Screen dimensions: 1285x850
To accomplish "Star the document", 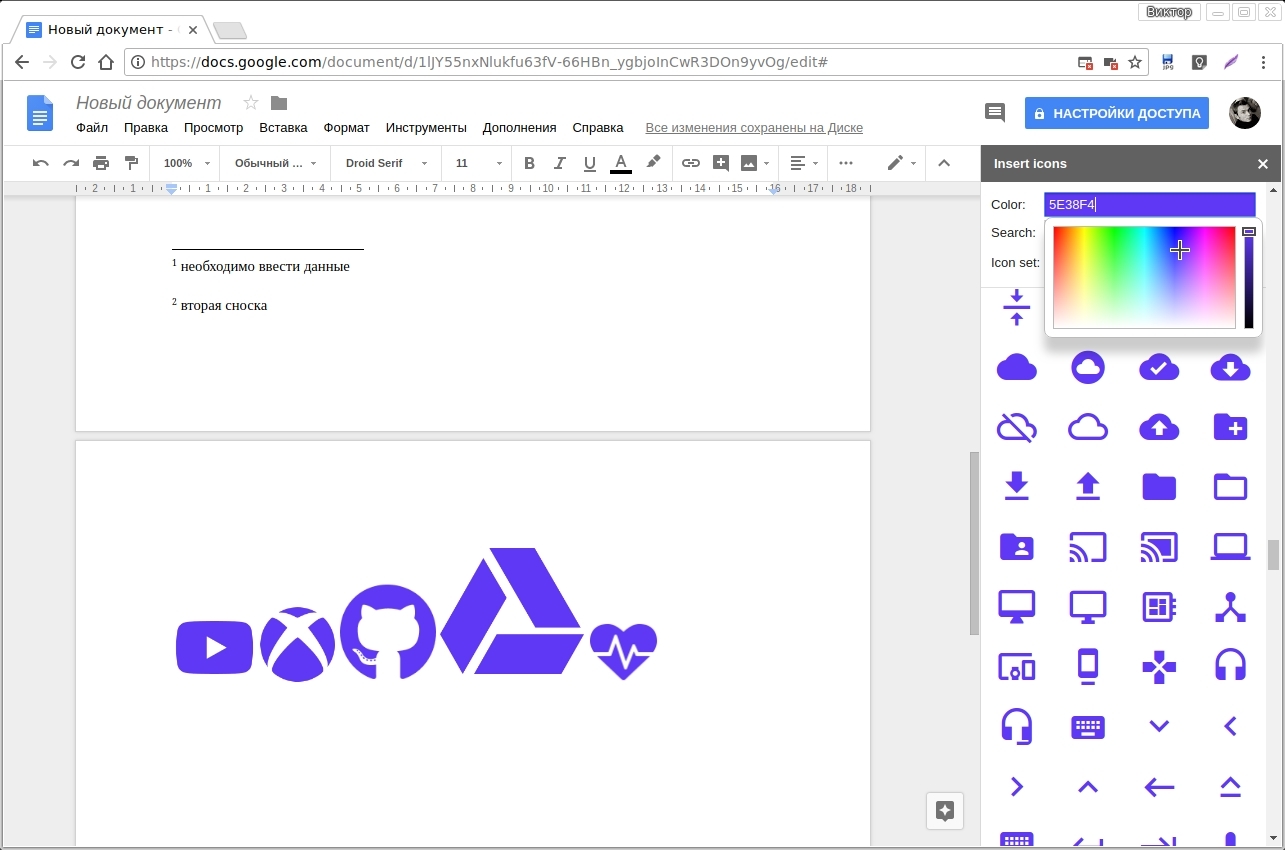I will coord(251,103).
